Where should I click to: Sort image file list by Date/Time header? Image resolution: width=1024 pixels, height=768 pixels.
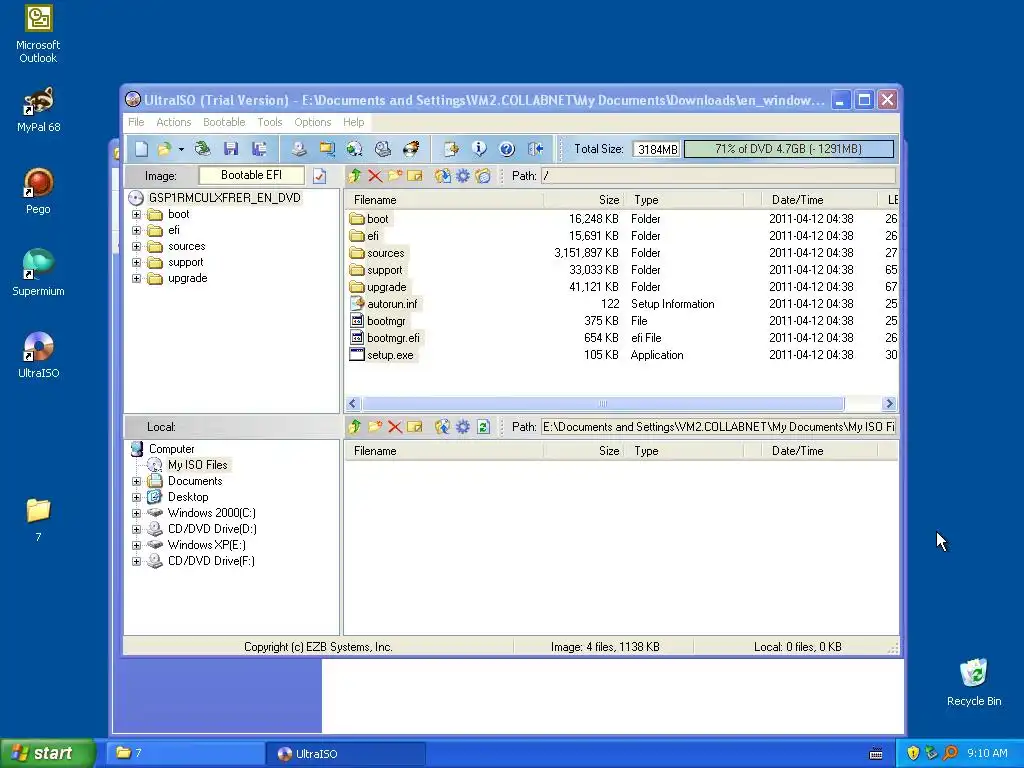820,200
